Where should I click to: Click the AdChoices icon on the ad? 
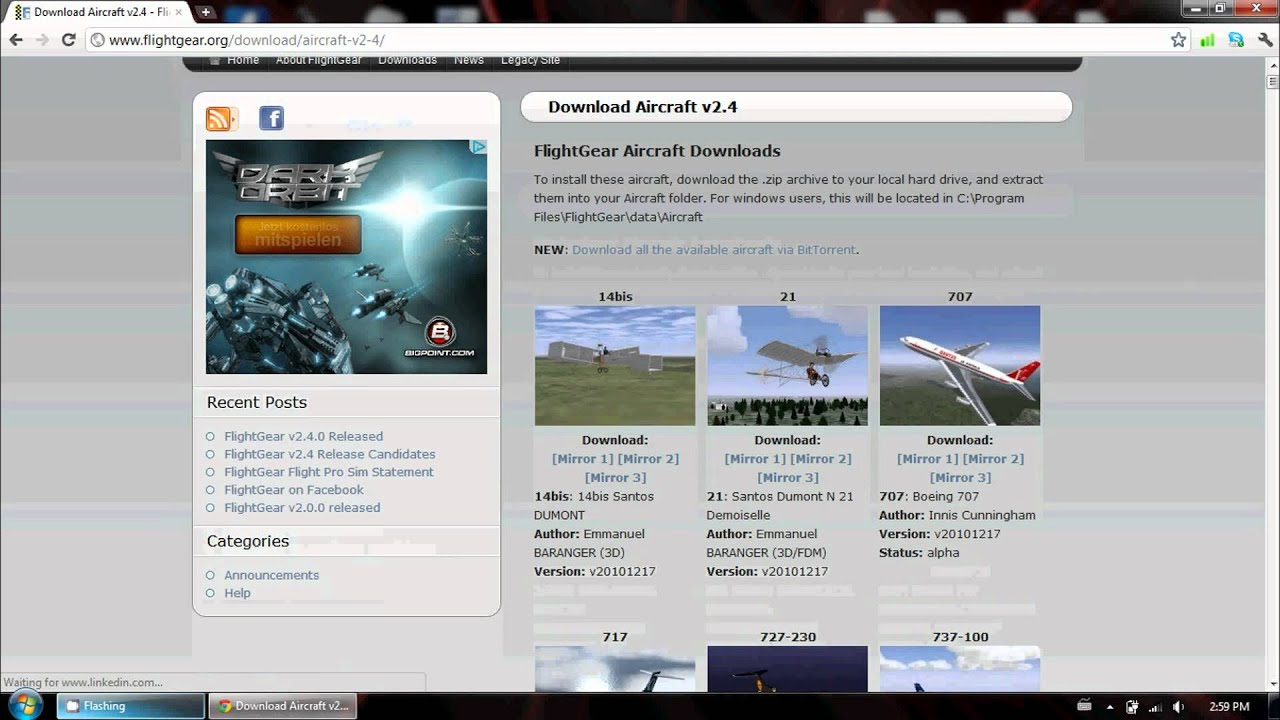(x=478, y=147)
